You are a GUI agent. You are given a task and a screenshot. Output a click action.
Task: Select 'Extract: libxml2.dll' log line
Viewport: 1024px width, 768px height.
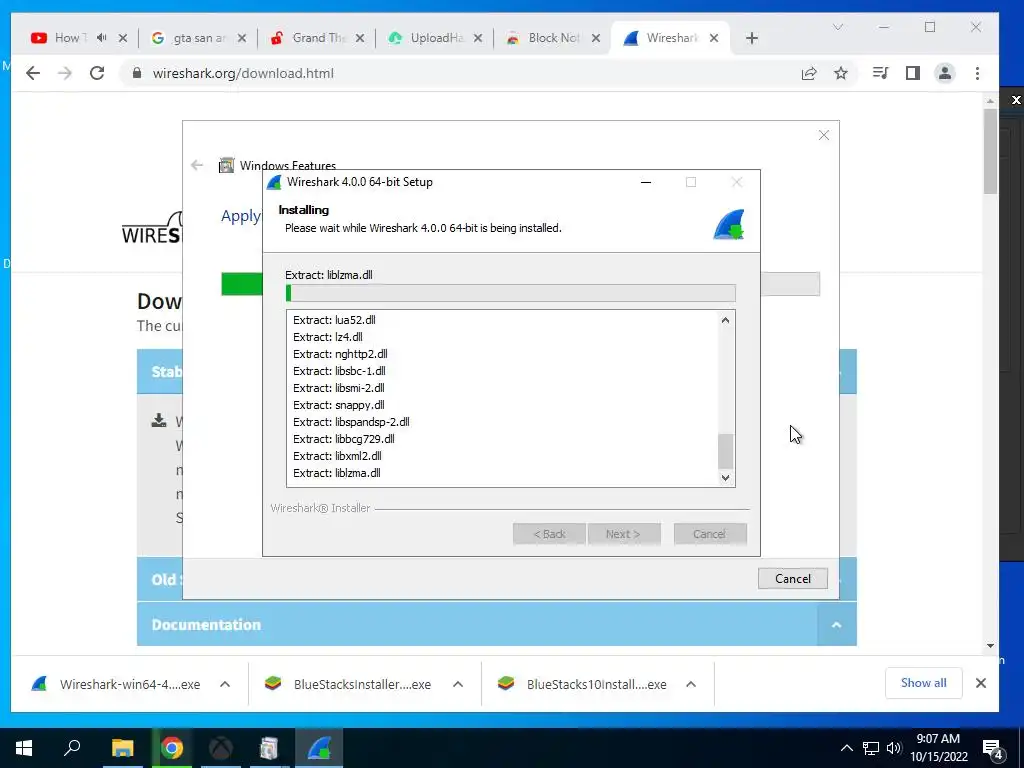pos(337,456)
